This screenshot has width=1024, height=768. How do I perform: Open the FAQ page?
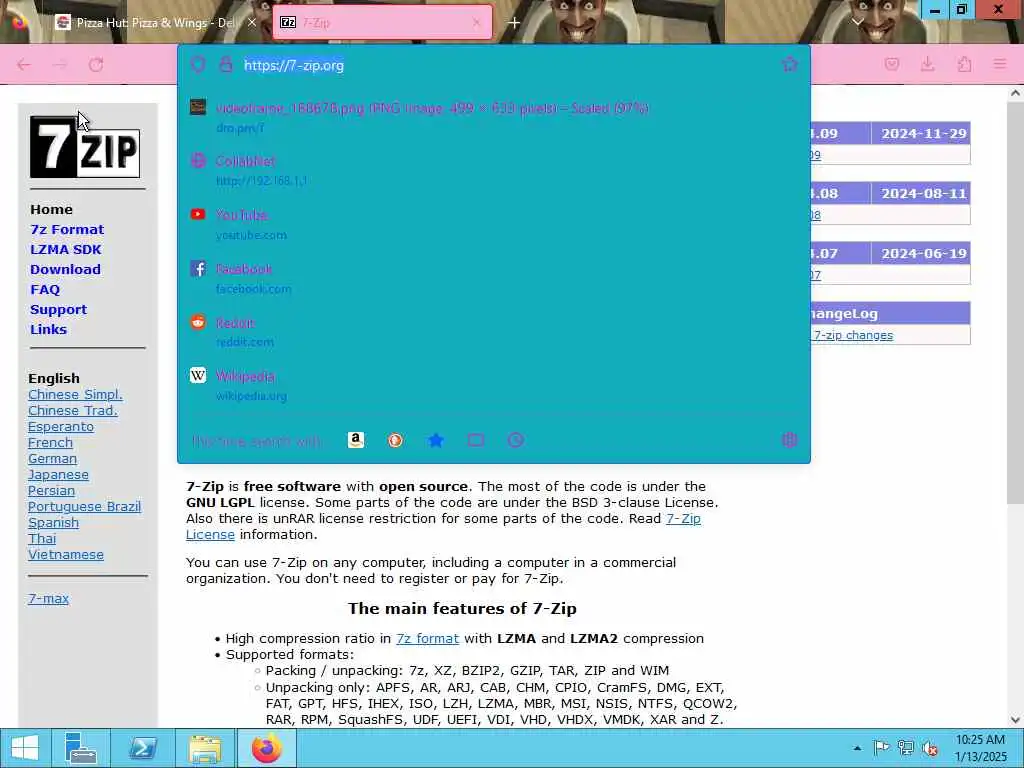[45, 289]
